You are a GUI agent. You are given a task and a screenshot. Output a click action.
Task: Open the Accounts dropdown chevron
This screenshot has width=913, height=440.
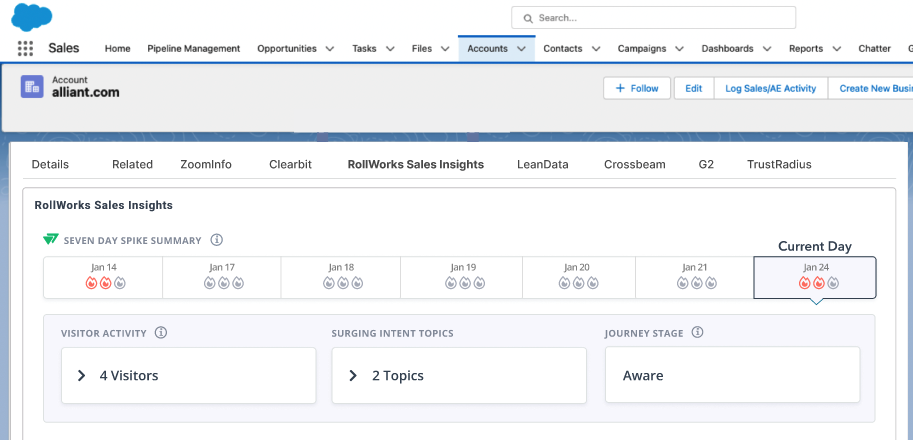click(522, 49)
